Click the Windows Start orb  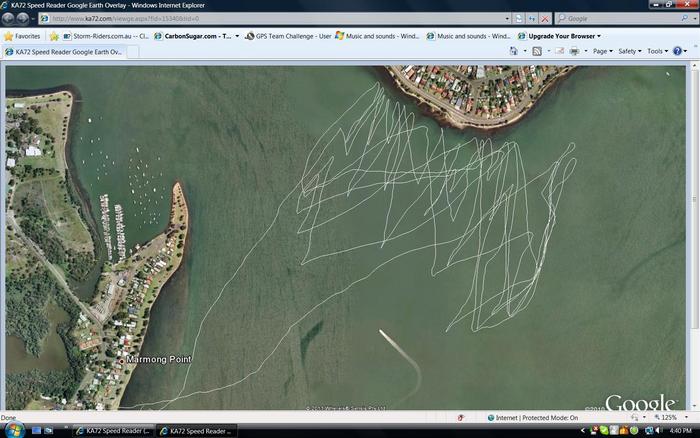tap(10, 430)
